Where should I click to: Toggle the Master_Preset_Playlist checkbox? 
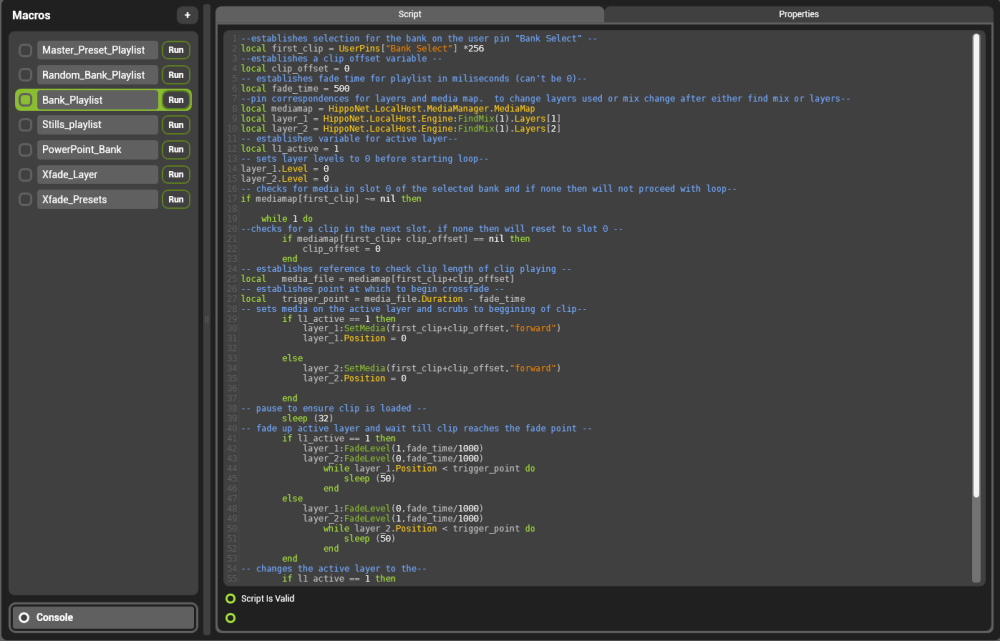click(x=26, y=50)
